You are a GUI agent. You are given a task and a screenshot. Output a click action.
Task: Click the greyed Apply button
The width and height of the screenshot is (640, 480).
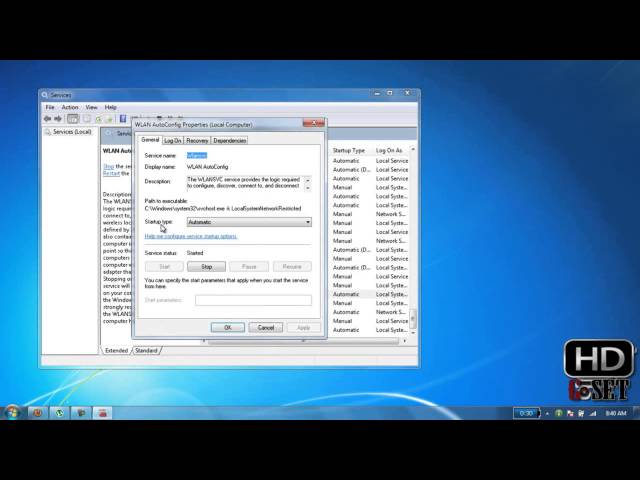[x=303, y=328]
